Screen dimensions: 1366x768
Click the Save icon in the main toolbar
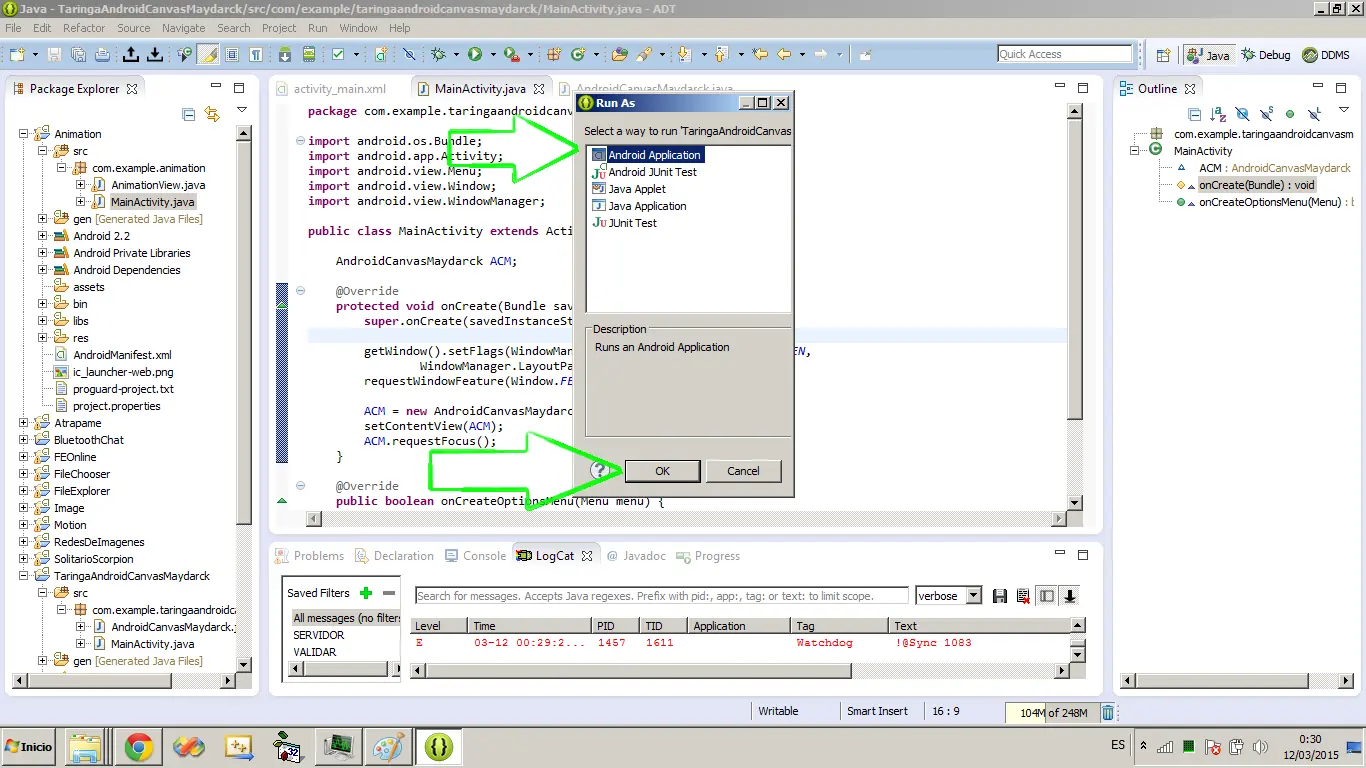coord(54,55)
